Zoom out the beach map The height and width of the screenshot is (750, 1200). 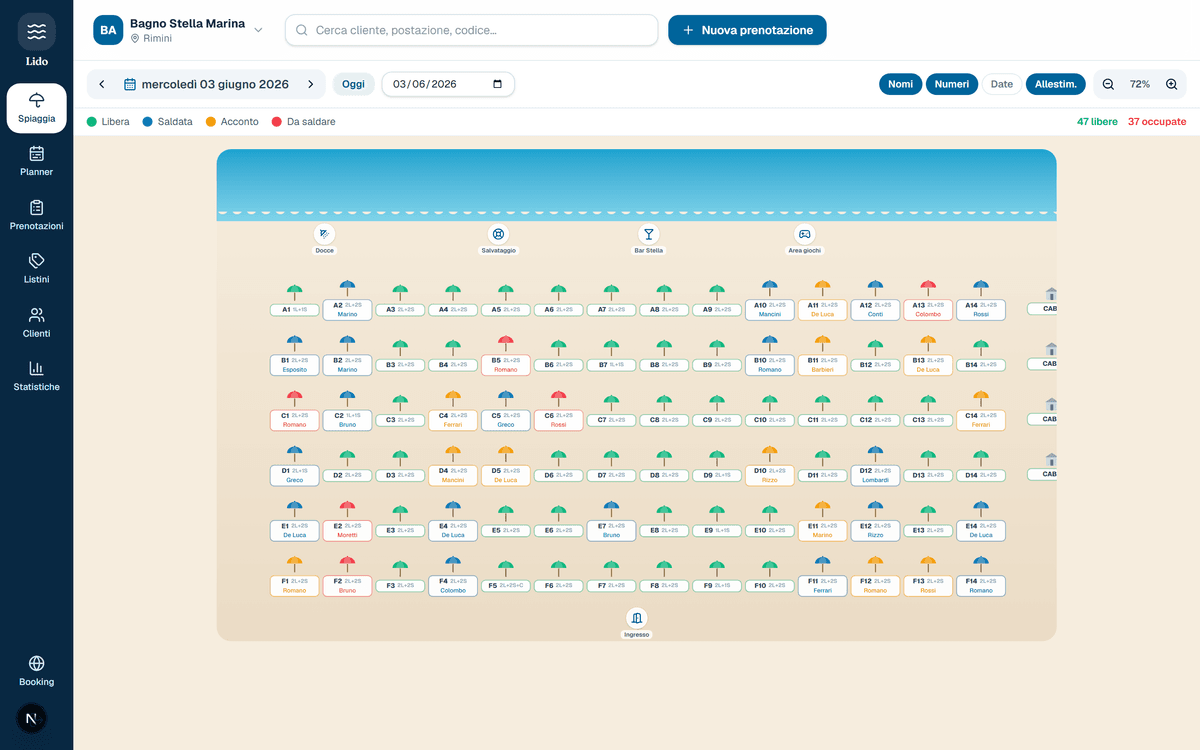click(x=1108, y=84)
